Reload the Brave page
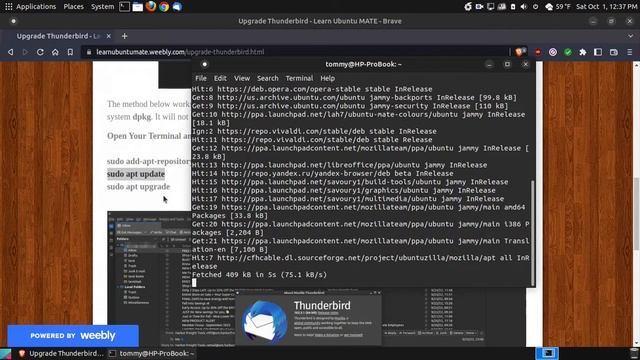 (40, 52)
